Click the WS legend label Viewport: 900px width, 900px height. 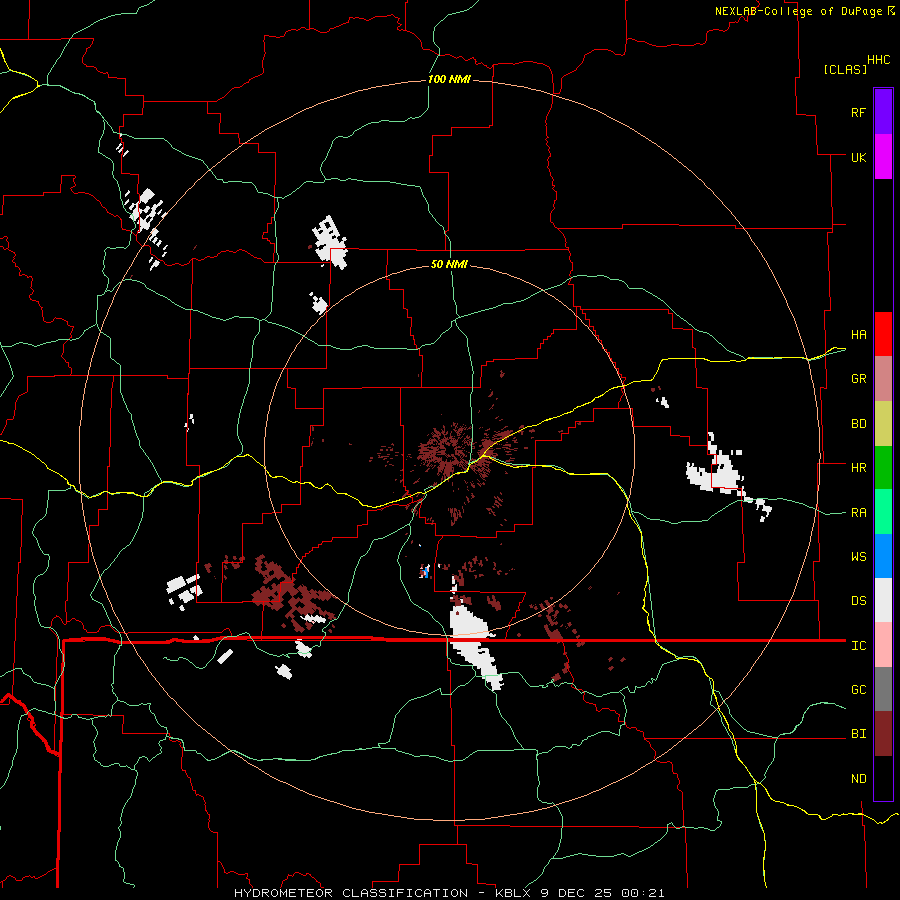click(858, 556)
